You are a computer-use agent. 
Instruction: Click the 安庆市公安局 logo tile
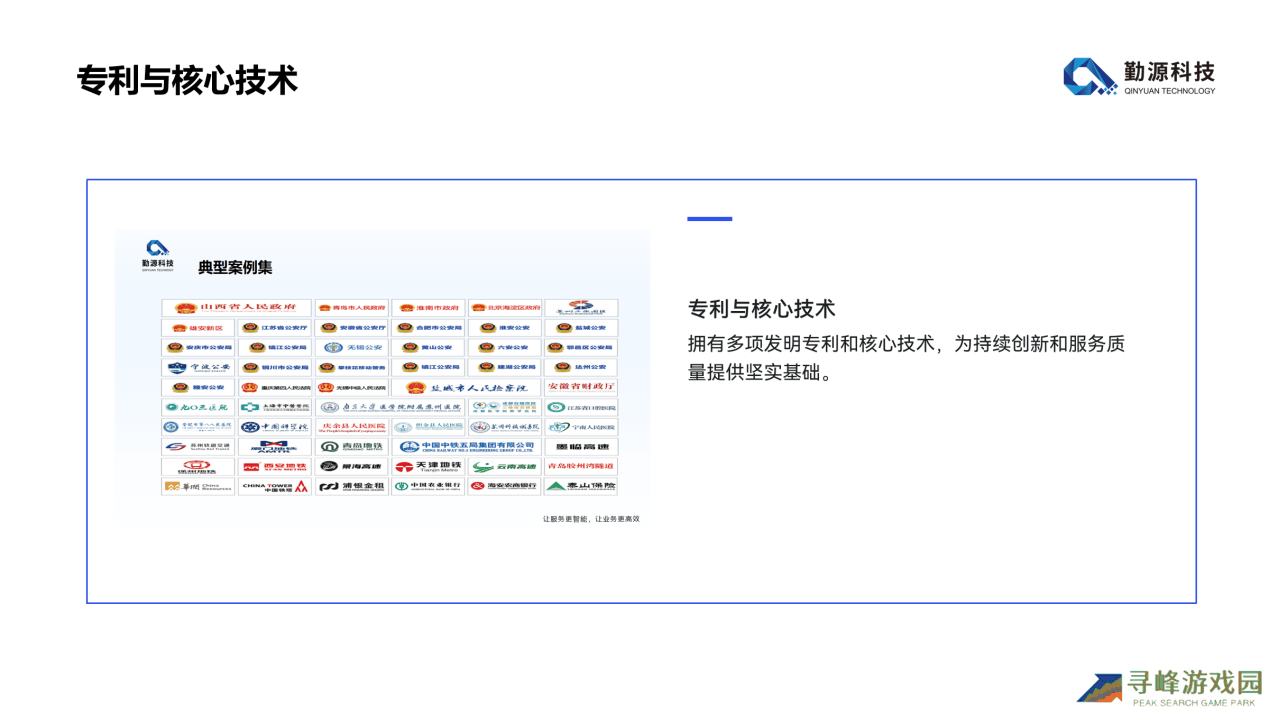point(198,348)
